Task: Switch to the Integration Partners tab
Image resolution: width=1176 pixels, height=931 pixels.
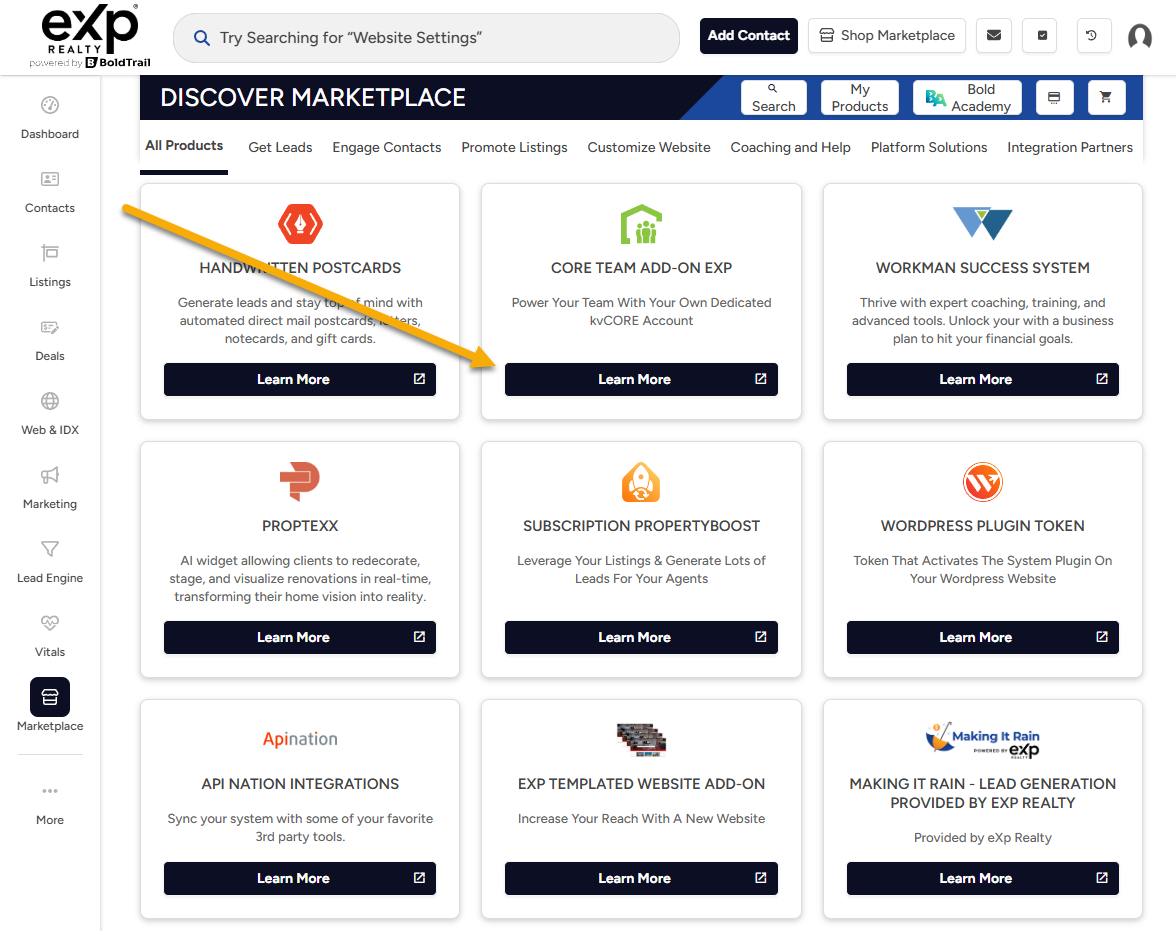Action: pos(1070,147)
